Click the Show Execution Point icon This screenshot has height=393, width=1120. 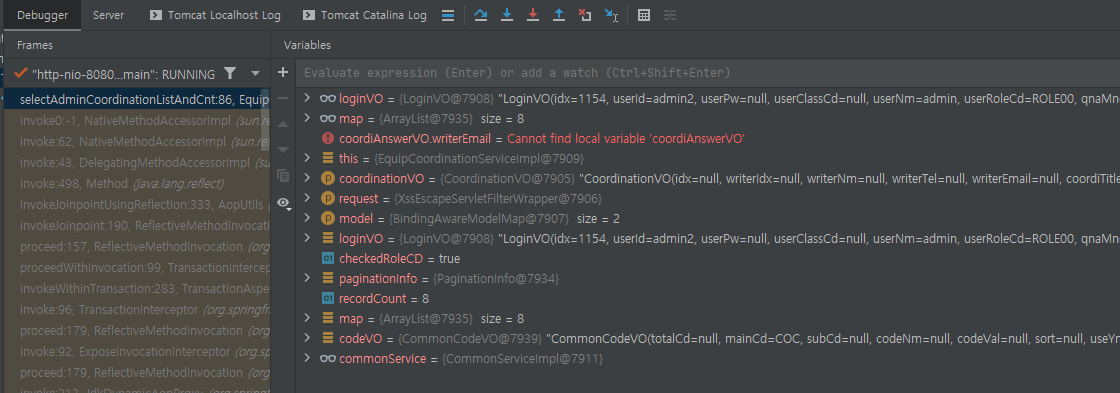coord(448,15)
